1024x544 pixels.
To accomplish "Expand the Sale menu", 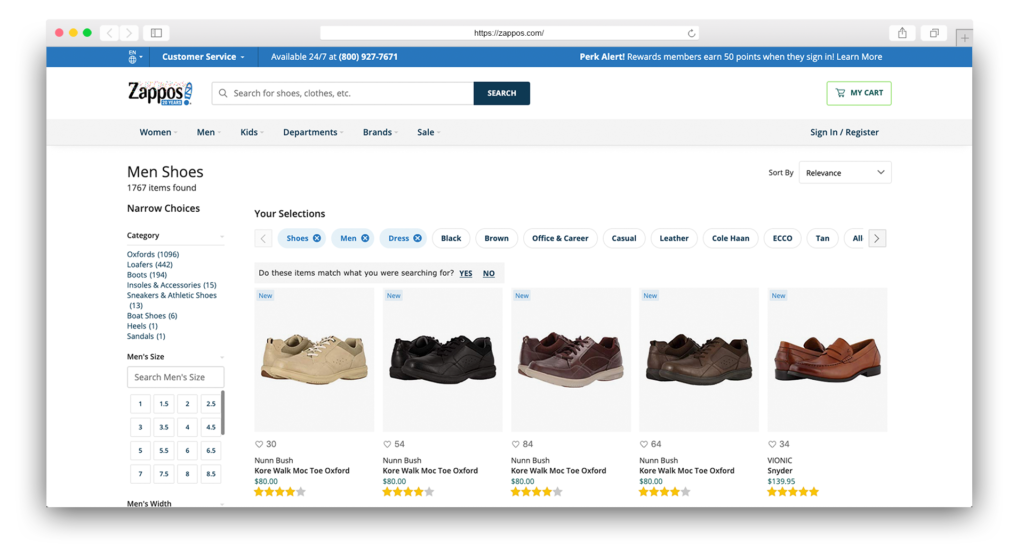I will tap(428, 133).
